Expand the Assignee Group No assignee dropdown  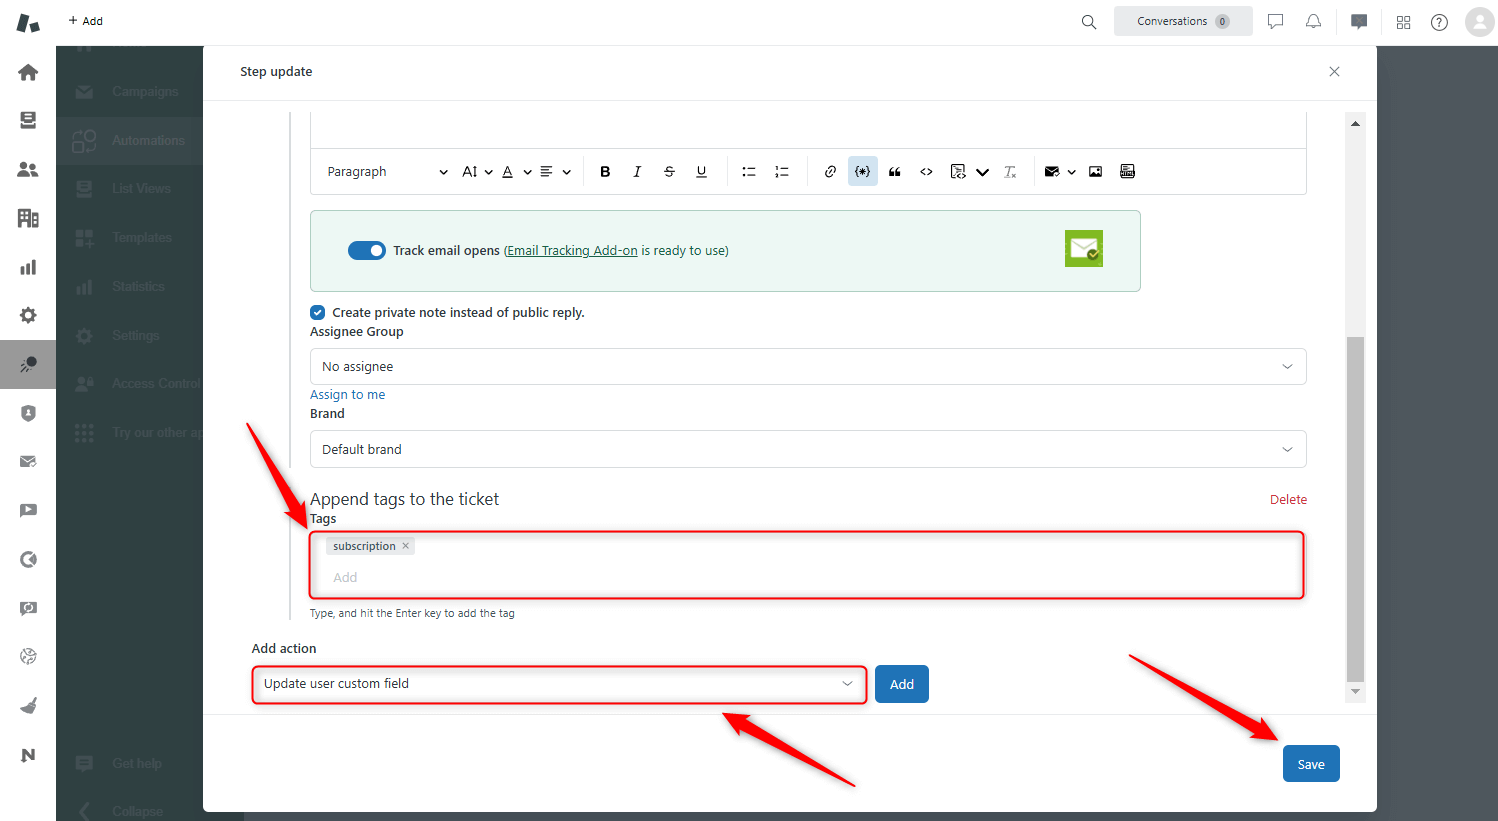click(x=808, y=367)
